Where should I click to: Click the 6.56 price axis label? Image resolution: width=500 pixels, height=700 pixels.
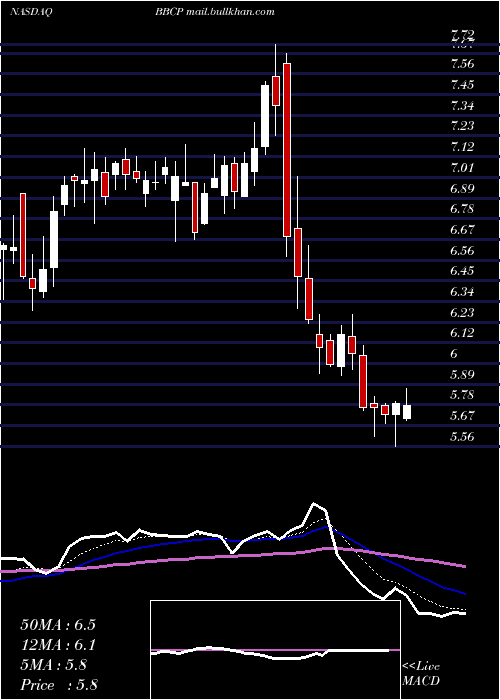pos(462,250)
